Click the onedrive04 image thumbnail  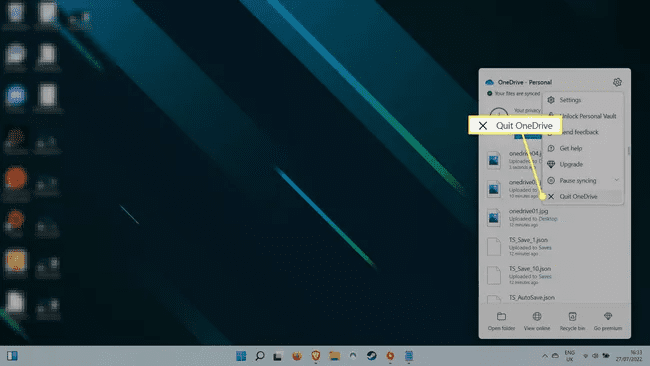pyautogui.click(x=494, y=160)
